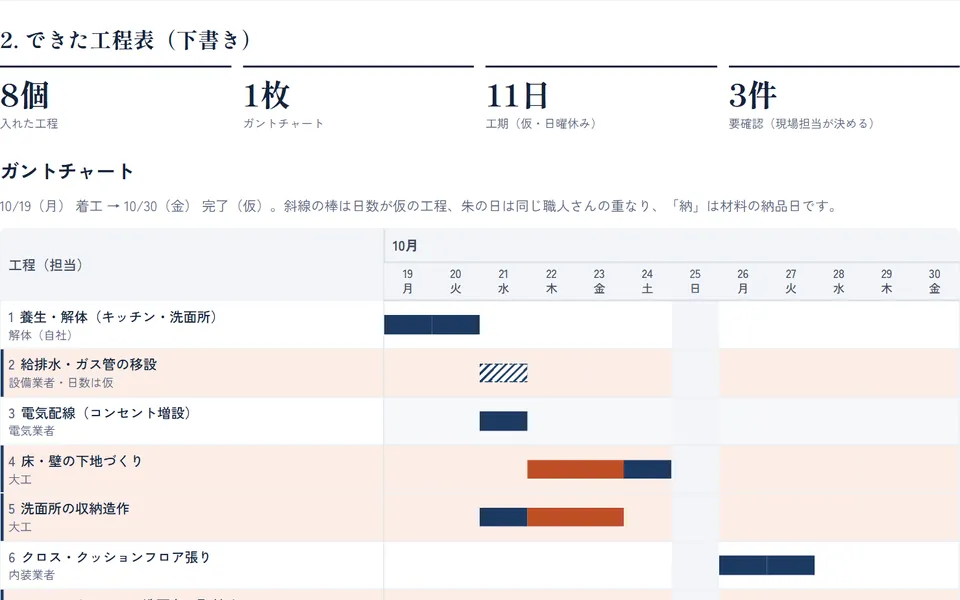Image resolution: width=960 pixels, height=600 pixels.
Task: Click the 電気業者 sublabel
Action: click(x=31, y=431)
